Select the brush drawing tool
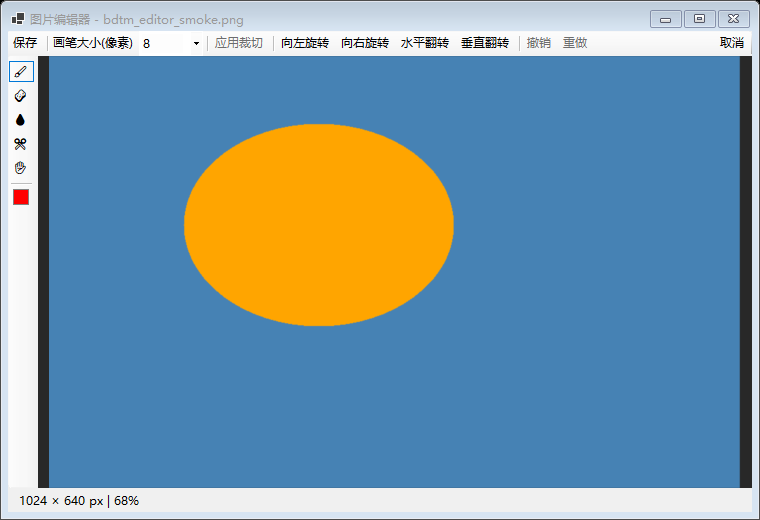The image size is (760, 520). coord(21,72)
